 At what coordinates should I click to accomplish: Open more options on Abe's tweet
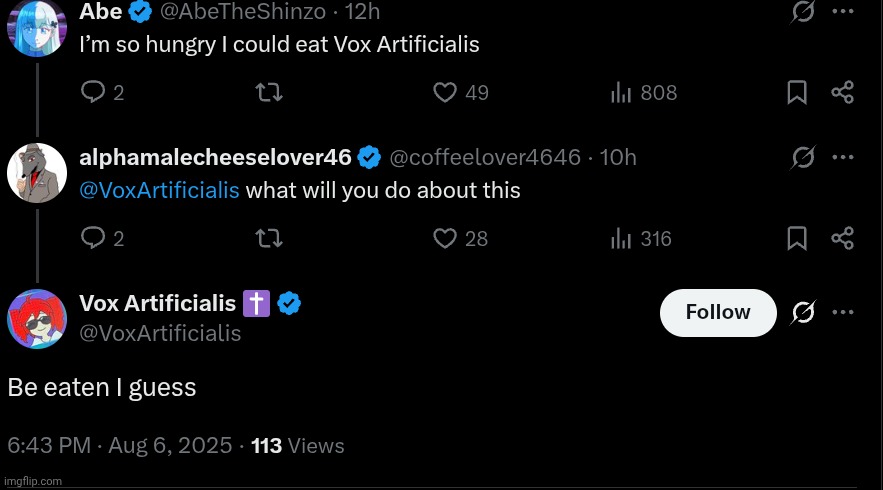[843, 12]
